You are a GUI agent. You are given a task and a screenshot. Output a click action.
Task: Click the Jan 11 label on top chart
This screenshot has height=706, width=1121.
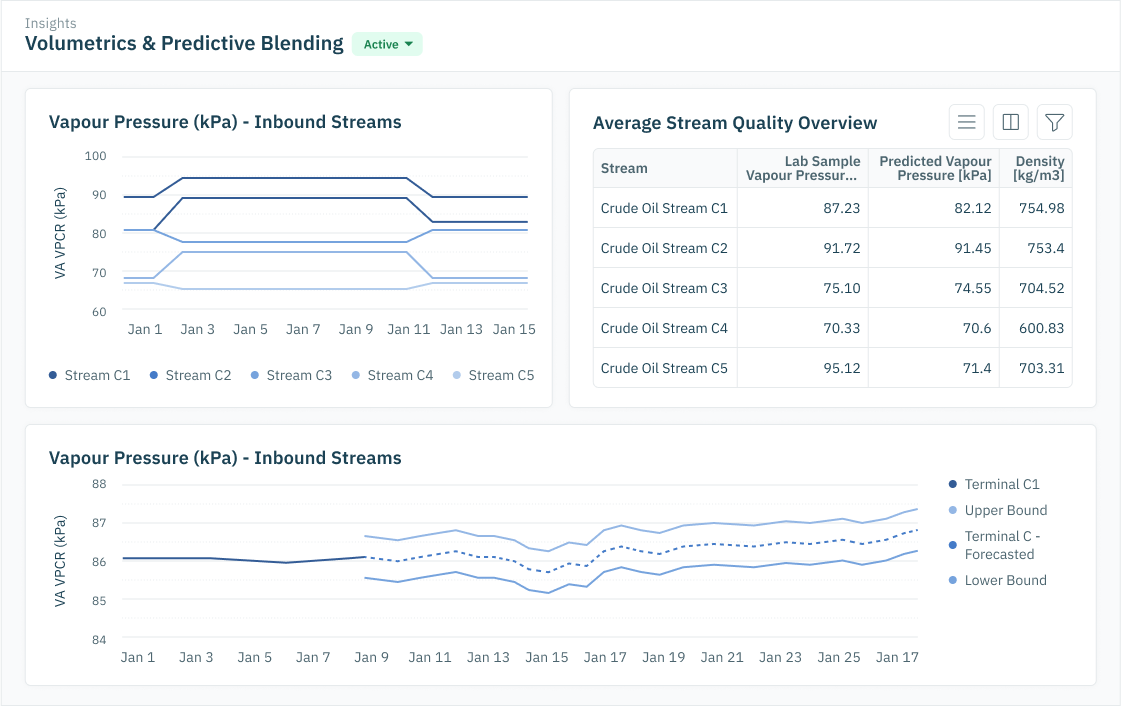409,329
